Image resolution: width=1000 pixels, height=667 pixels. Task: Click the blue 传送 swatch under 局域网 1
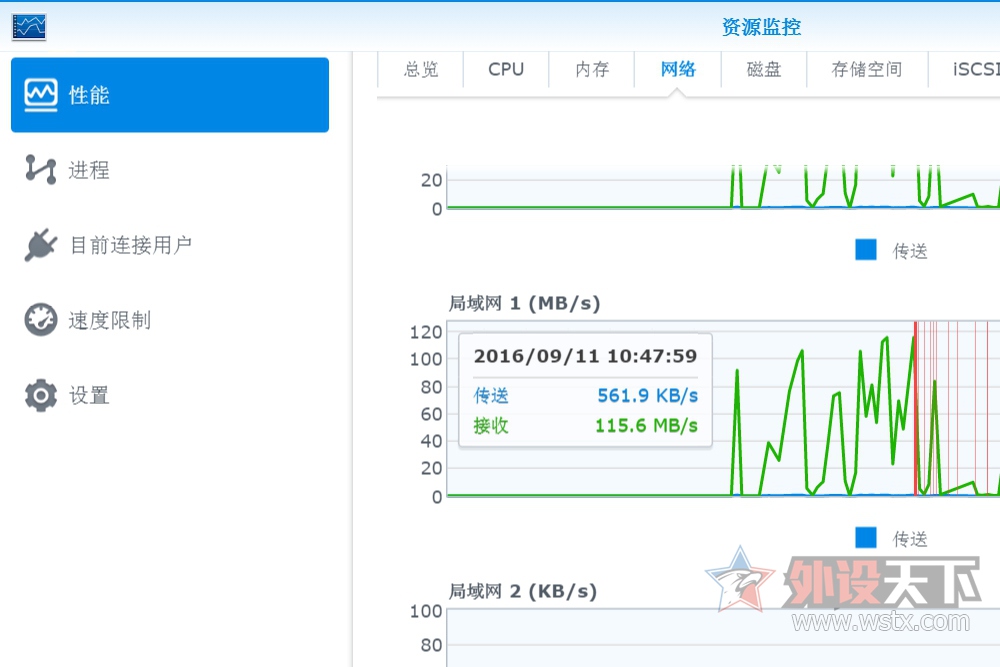(x=866, y=538)
